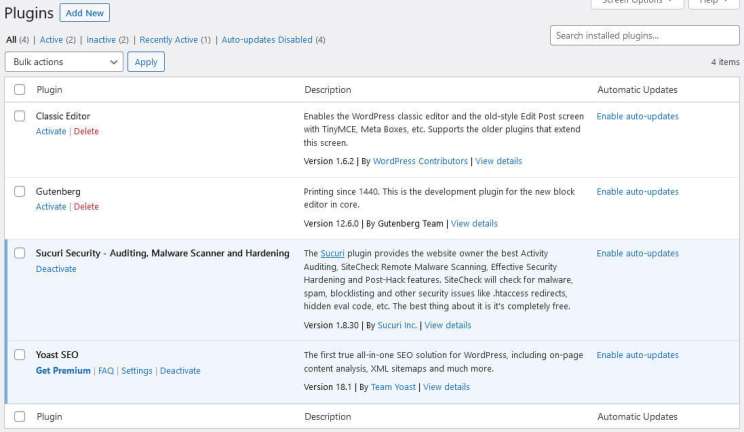Click 'Version 1.6.2' text

click(x=329, y=161)
